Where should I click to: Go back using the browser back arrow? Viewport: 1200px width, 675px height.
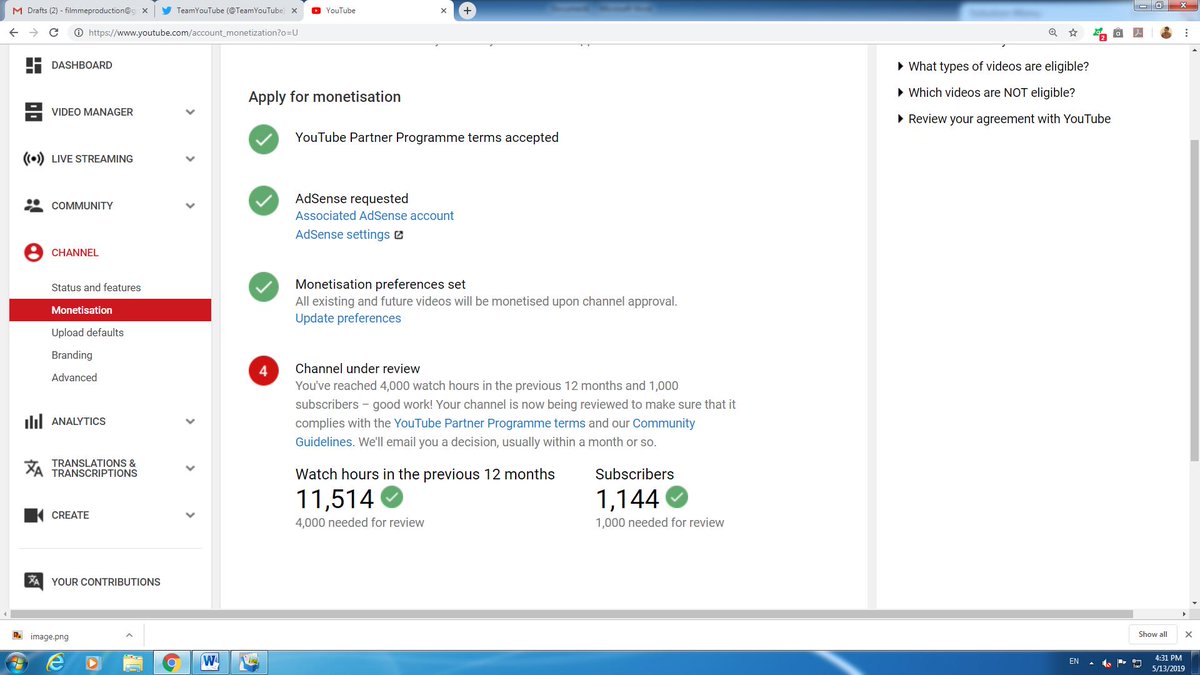pyautogui.click(x=13, y=32)
